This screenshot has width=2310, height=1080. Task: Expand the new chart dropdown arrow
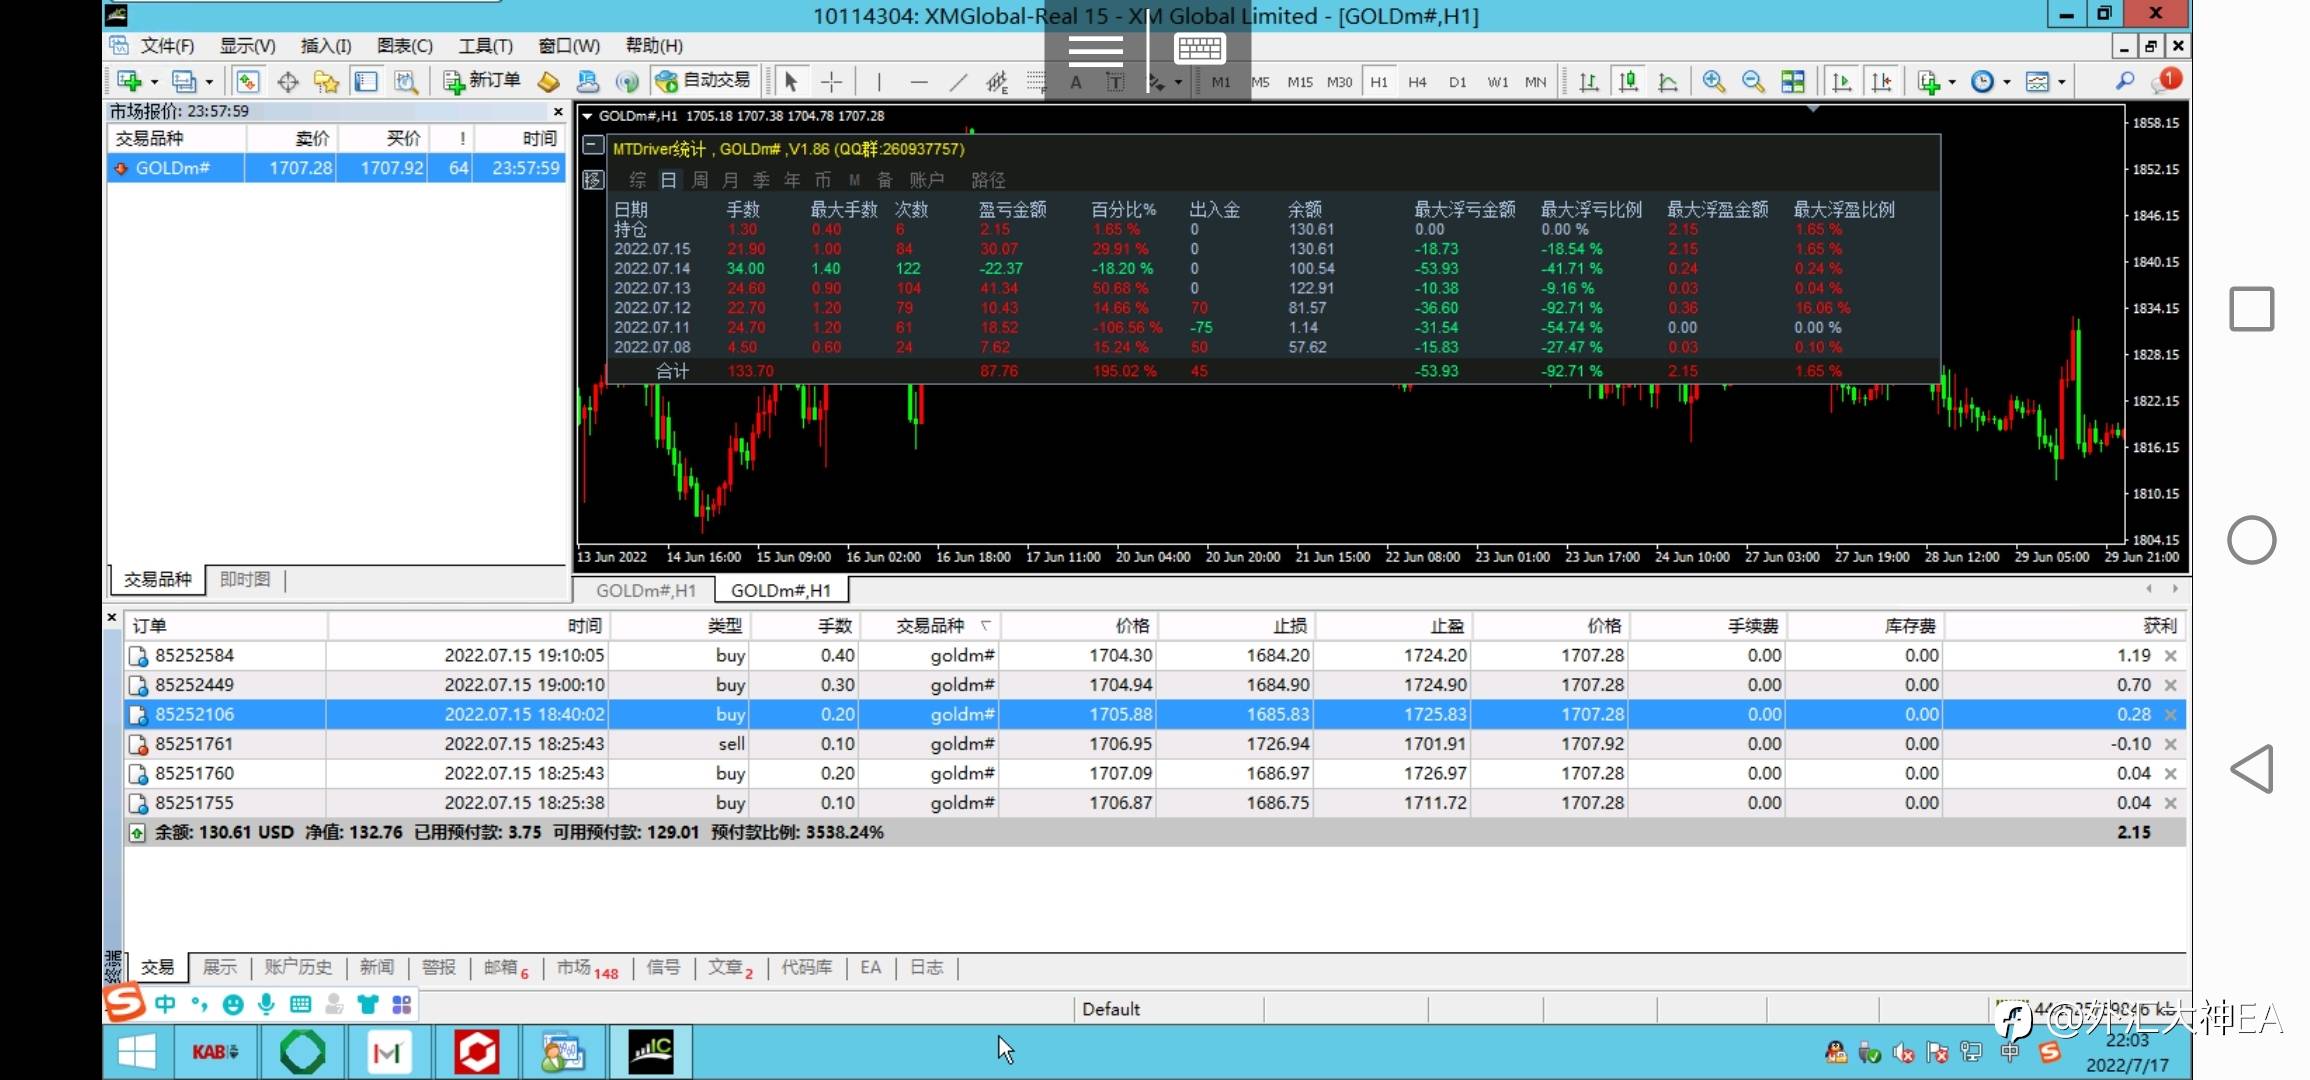(x=155, y=83)
